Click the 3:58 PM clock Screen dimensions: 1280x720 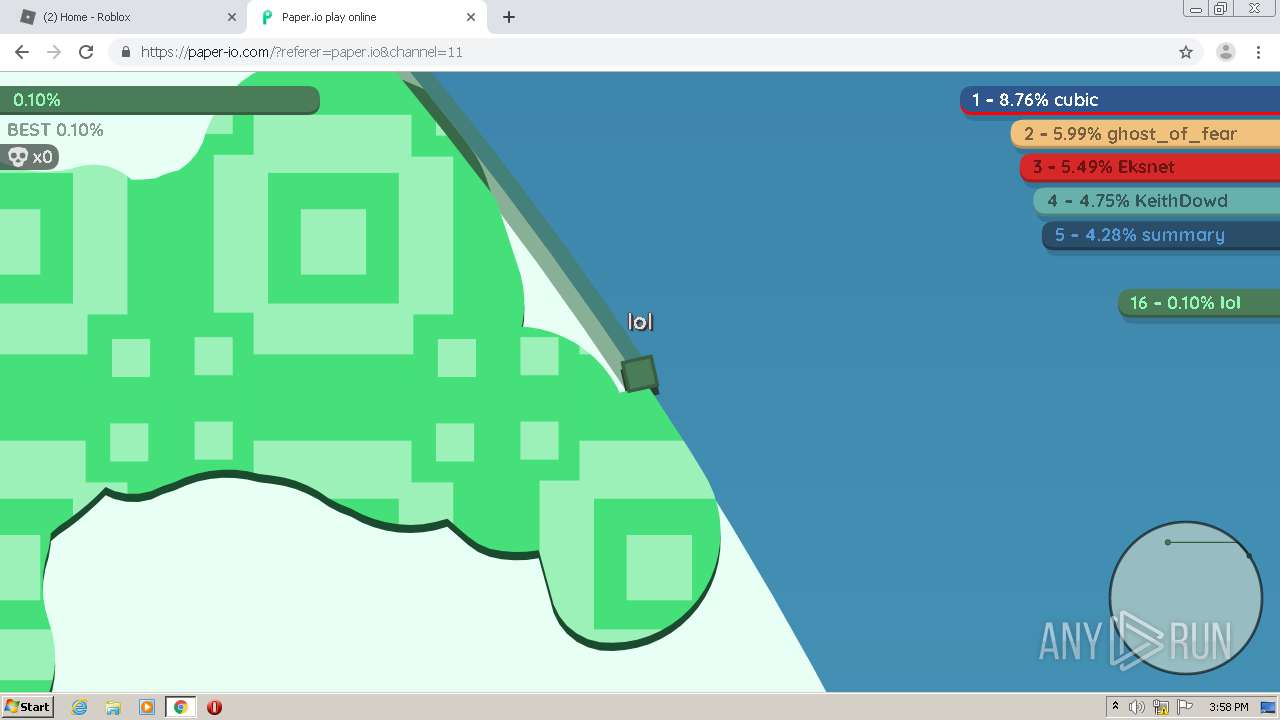[1228, 707]
